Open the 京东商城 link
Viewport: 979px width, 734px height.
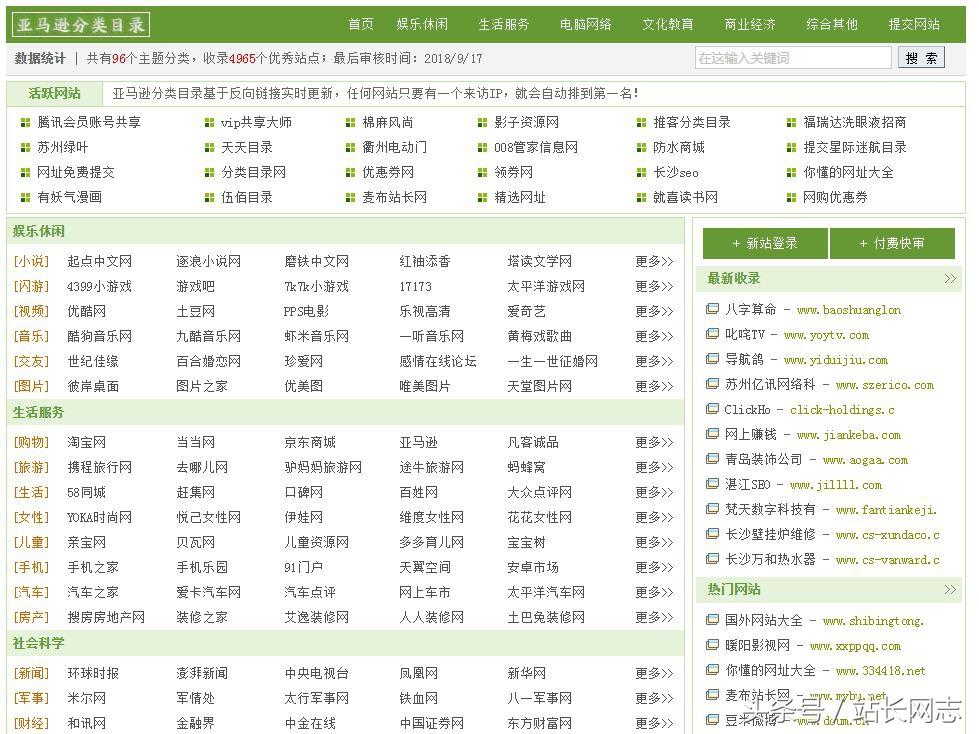click(x=310, y=443)
